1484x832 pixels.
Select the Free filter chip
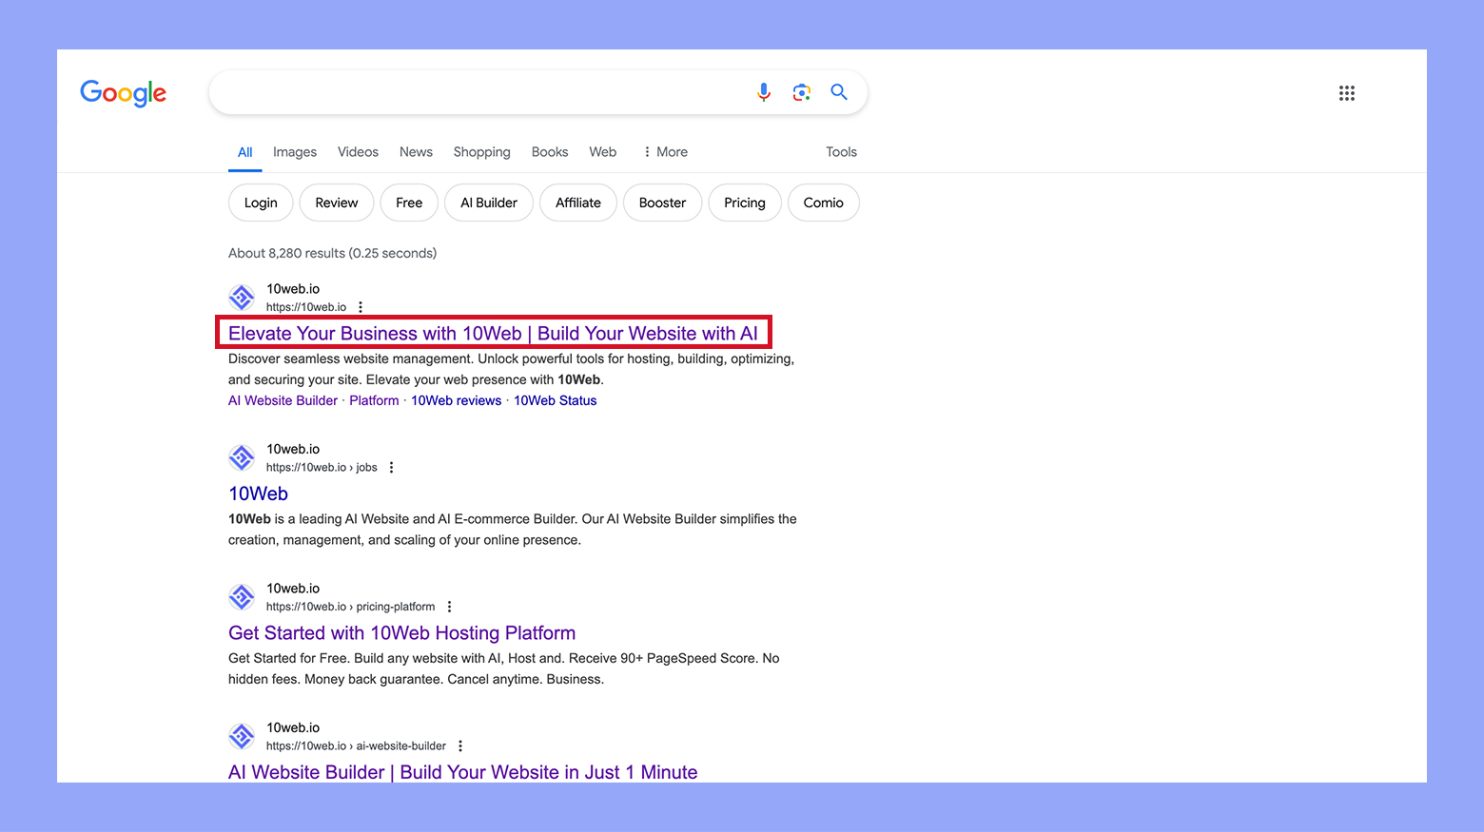click(x=408, y=202)
